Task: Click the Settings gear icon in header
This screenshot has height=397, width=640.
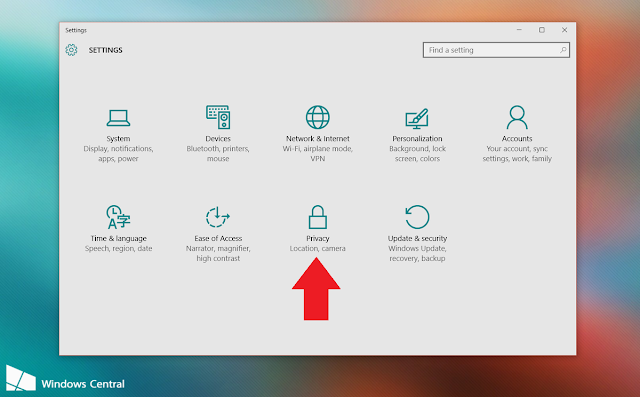Action: point(71,50)
